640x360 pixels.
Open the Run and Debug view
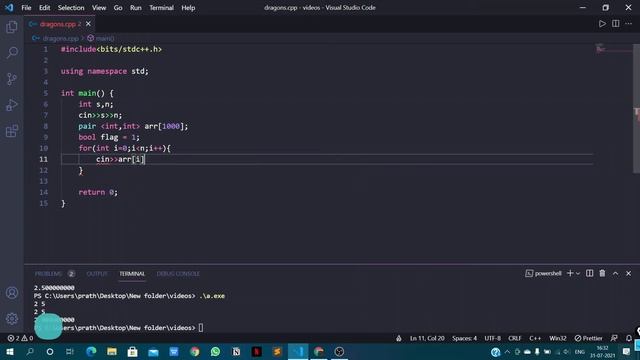12,105
